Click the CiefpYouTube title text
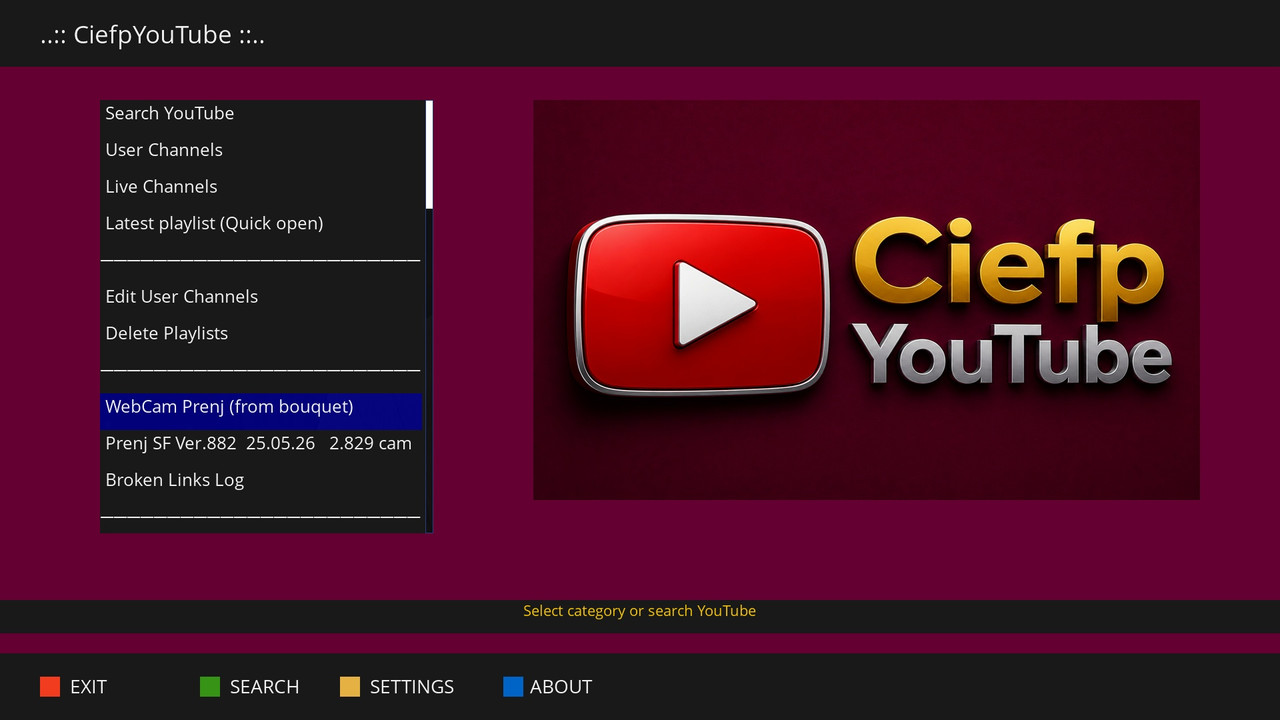Screen dimensions: 1280x720 coord(152,35)
